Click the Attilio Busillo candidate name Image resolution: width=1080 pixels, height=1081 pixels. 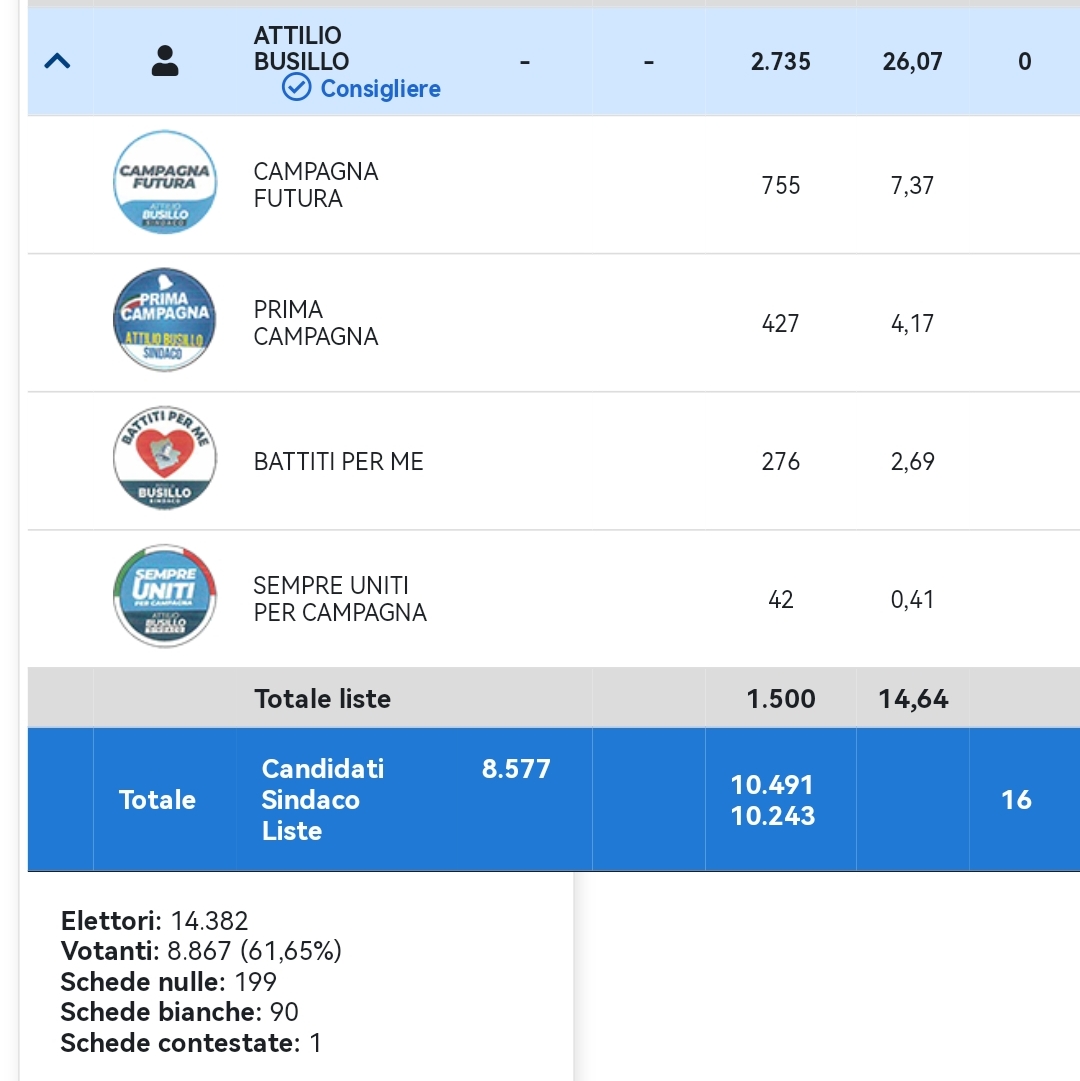301,48
